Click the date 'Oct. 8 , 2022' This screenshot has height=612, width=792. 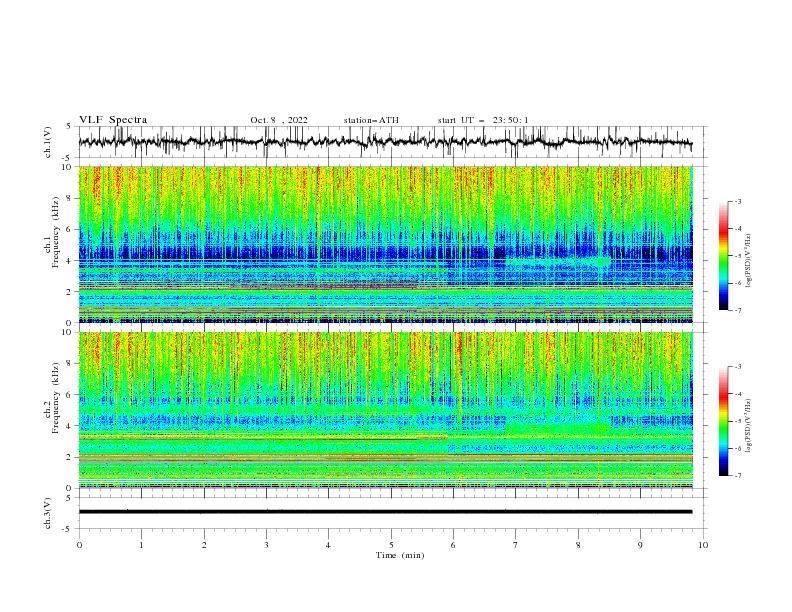coord(279,120)
